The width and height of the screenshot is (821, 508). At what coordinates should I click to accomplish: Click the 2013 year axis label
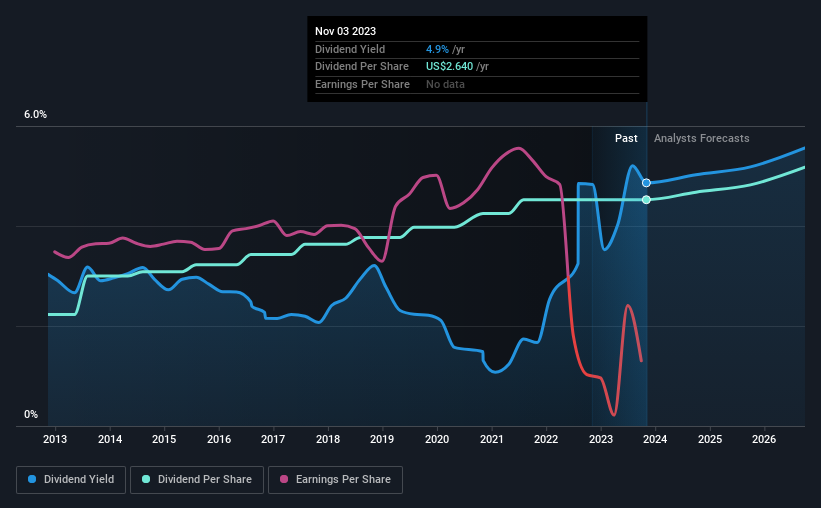55,440
